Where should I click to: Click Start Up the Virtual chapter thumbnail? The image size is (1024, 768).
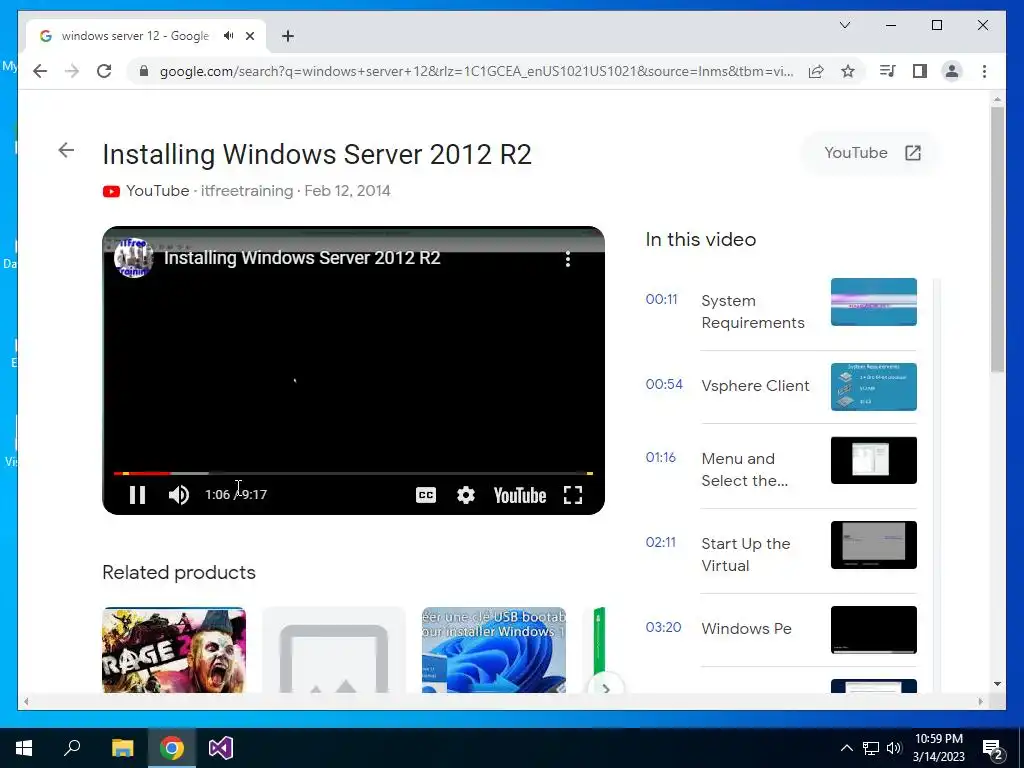(873, 545)
